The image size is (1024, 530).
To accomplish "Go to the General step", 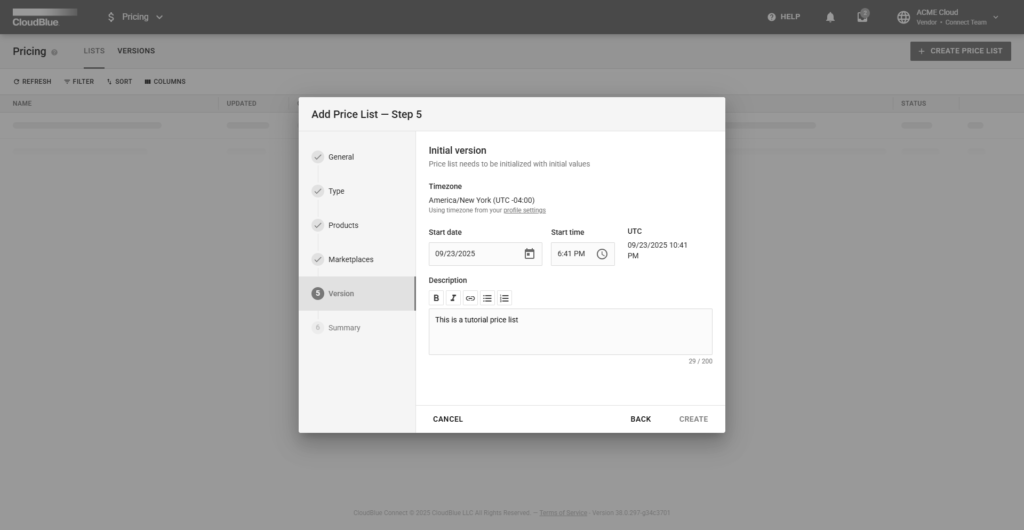I will (x=341, y=157).
